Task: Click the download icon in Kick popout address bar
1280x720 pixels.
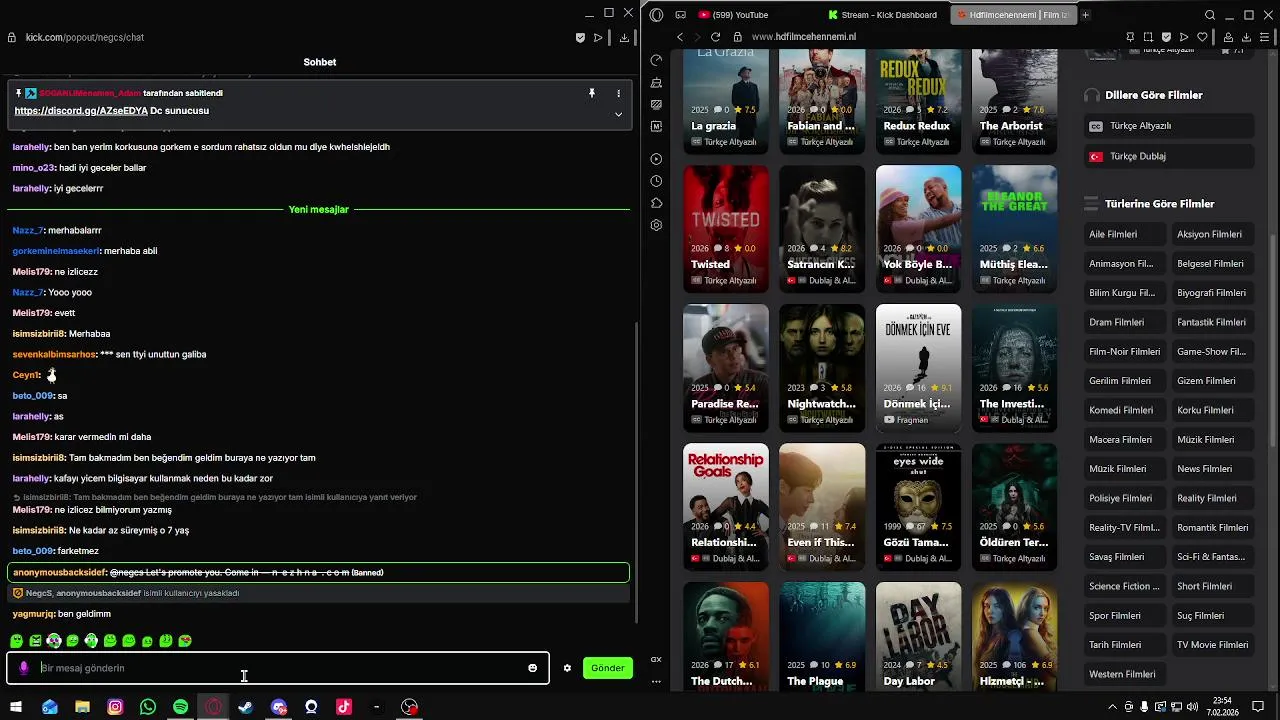Action: (x=624, y=37)
